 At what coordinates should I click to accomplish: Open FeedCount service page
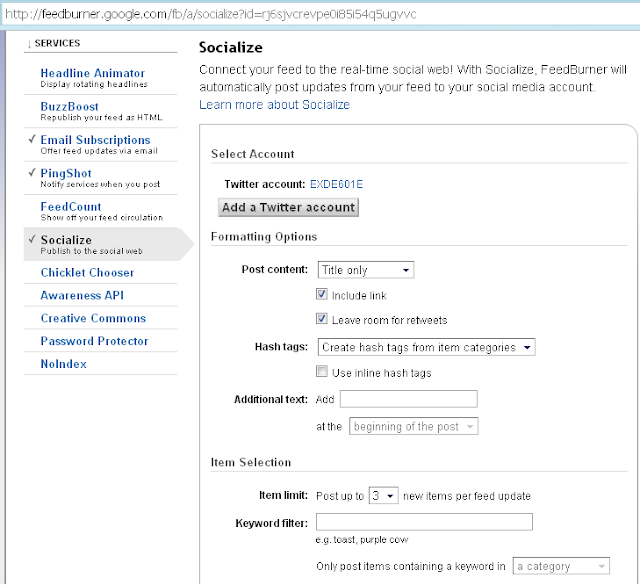71,206
